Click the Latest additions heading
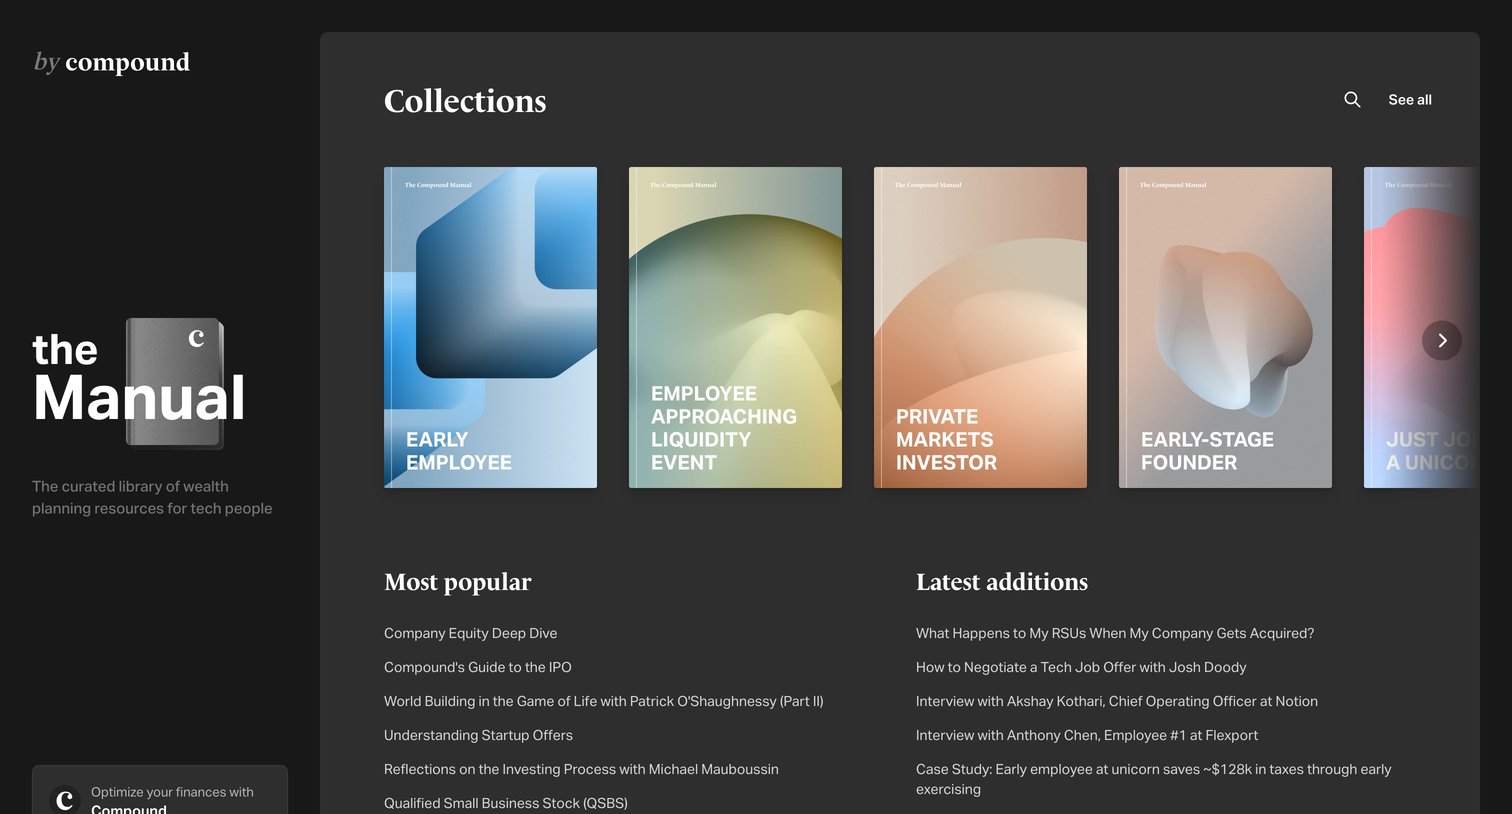The width and height of the screenshot is (1512, 814). (x=1002, y=582)
